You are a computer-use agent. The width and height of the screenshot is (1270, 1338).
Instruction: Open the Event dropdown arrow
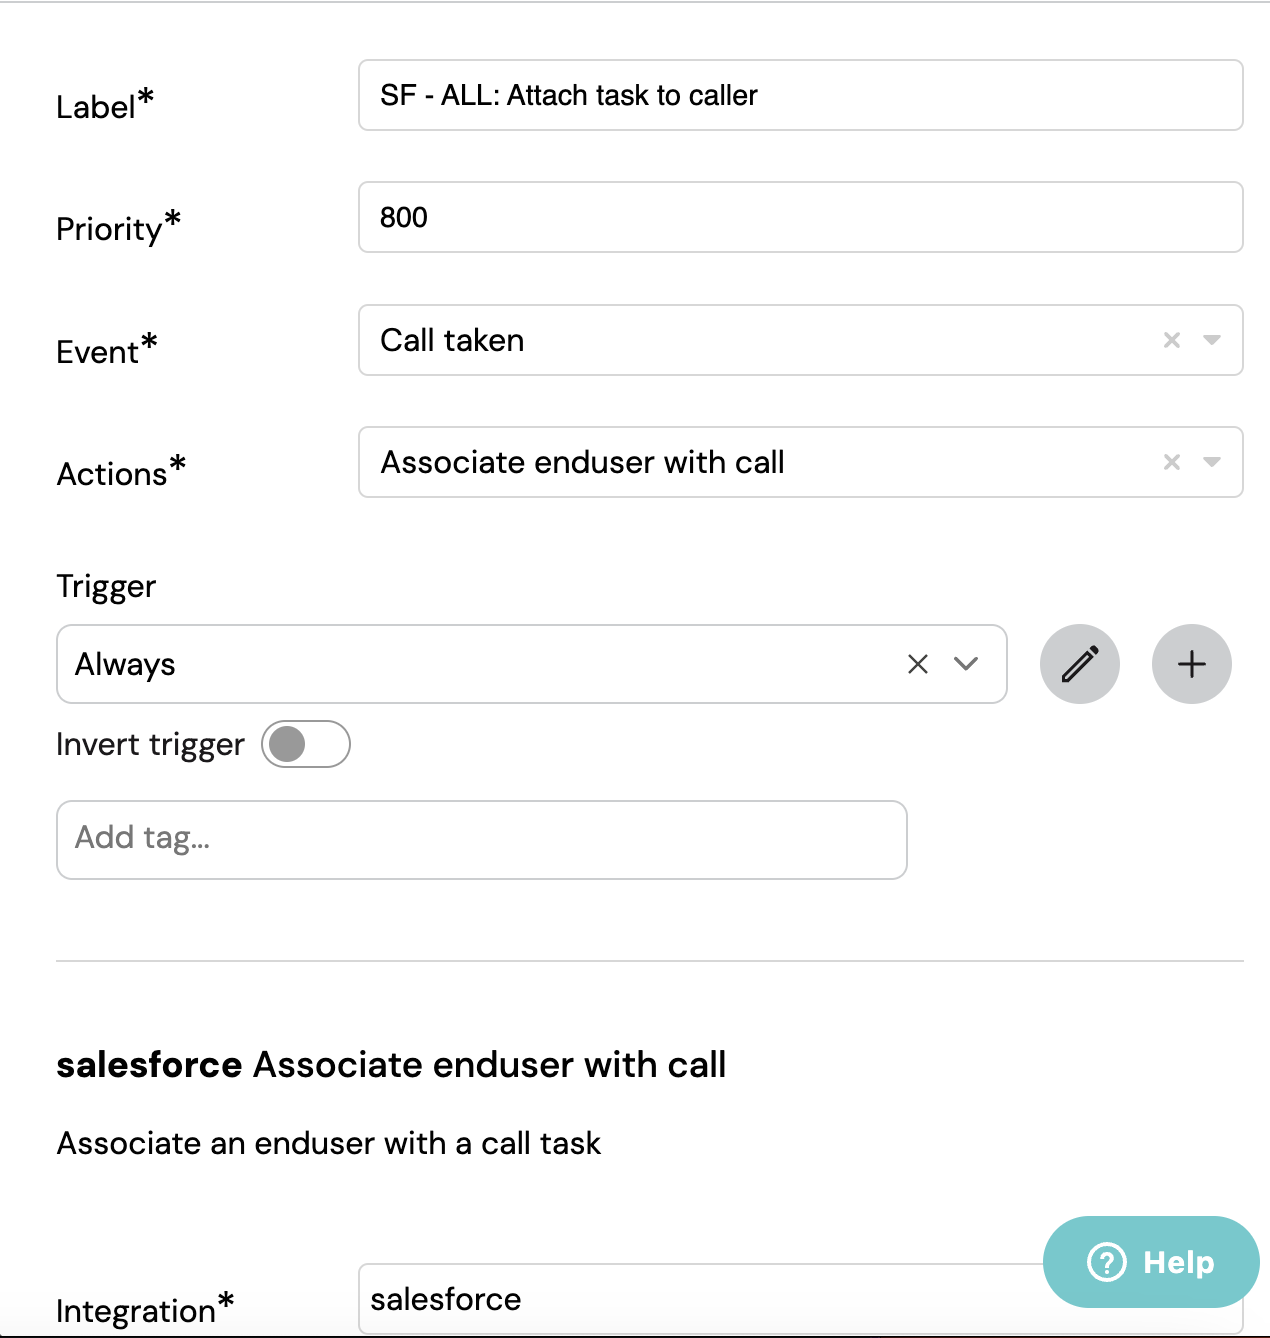coord(1212,340)
